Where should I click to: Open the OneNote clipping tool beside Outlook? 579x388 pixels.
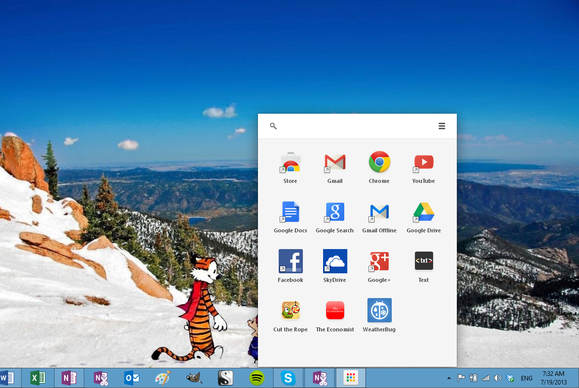(x=101, y=378)
